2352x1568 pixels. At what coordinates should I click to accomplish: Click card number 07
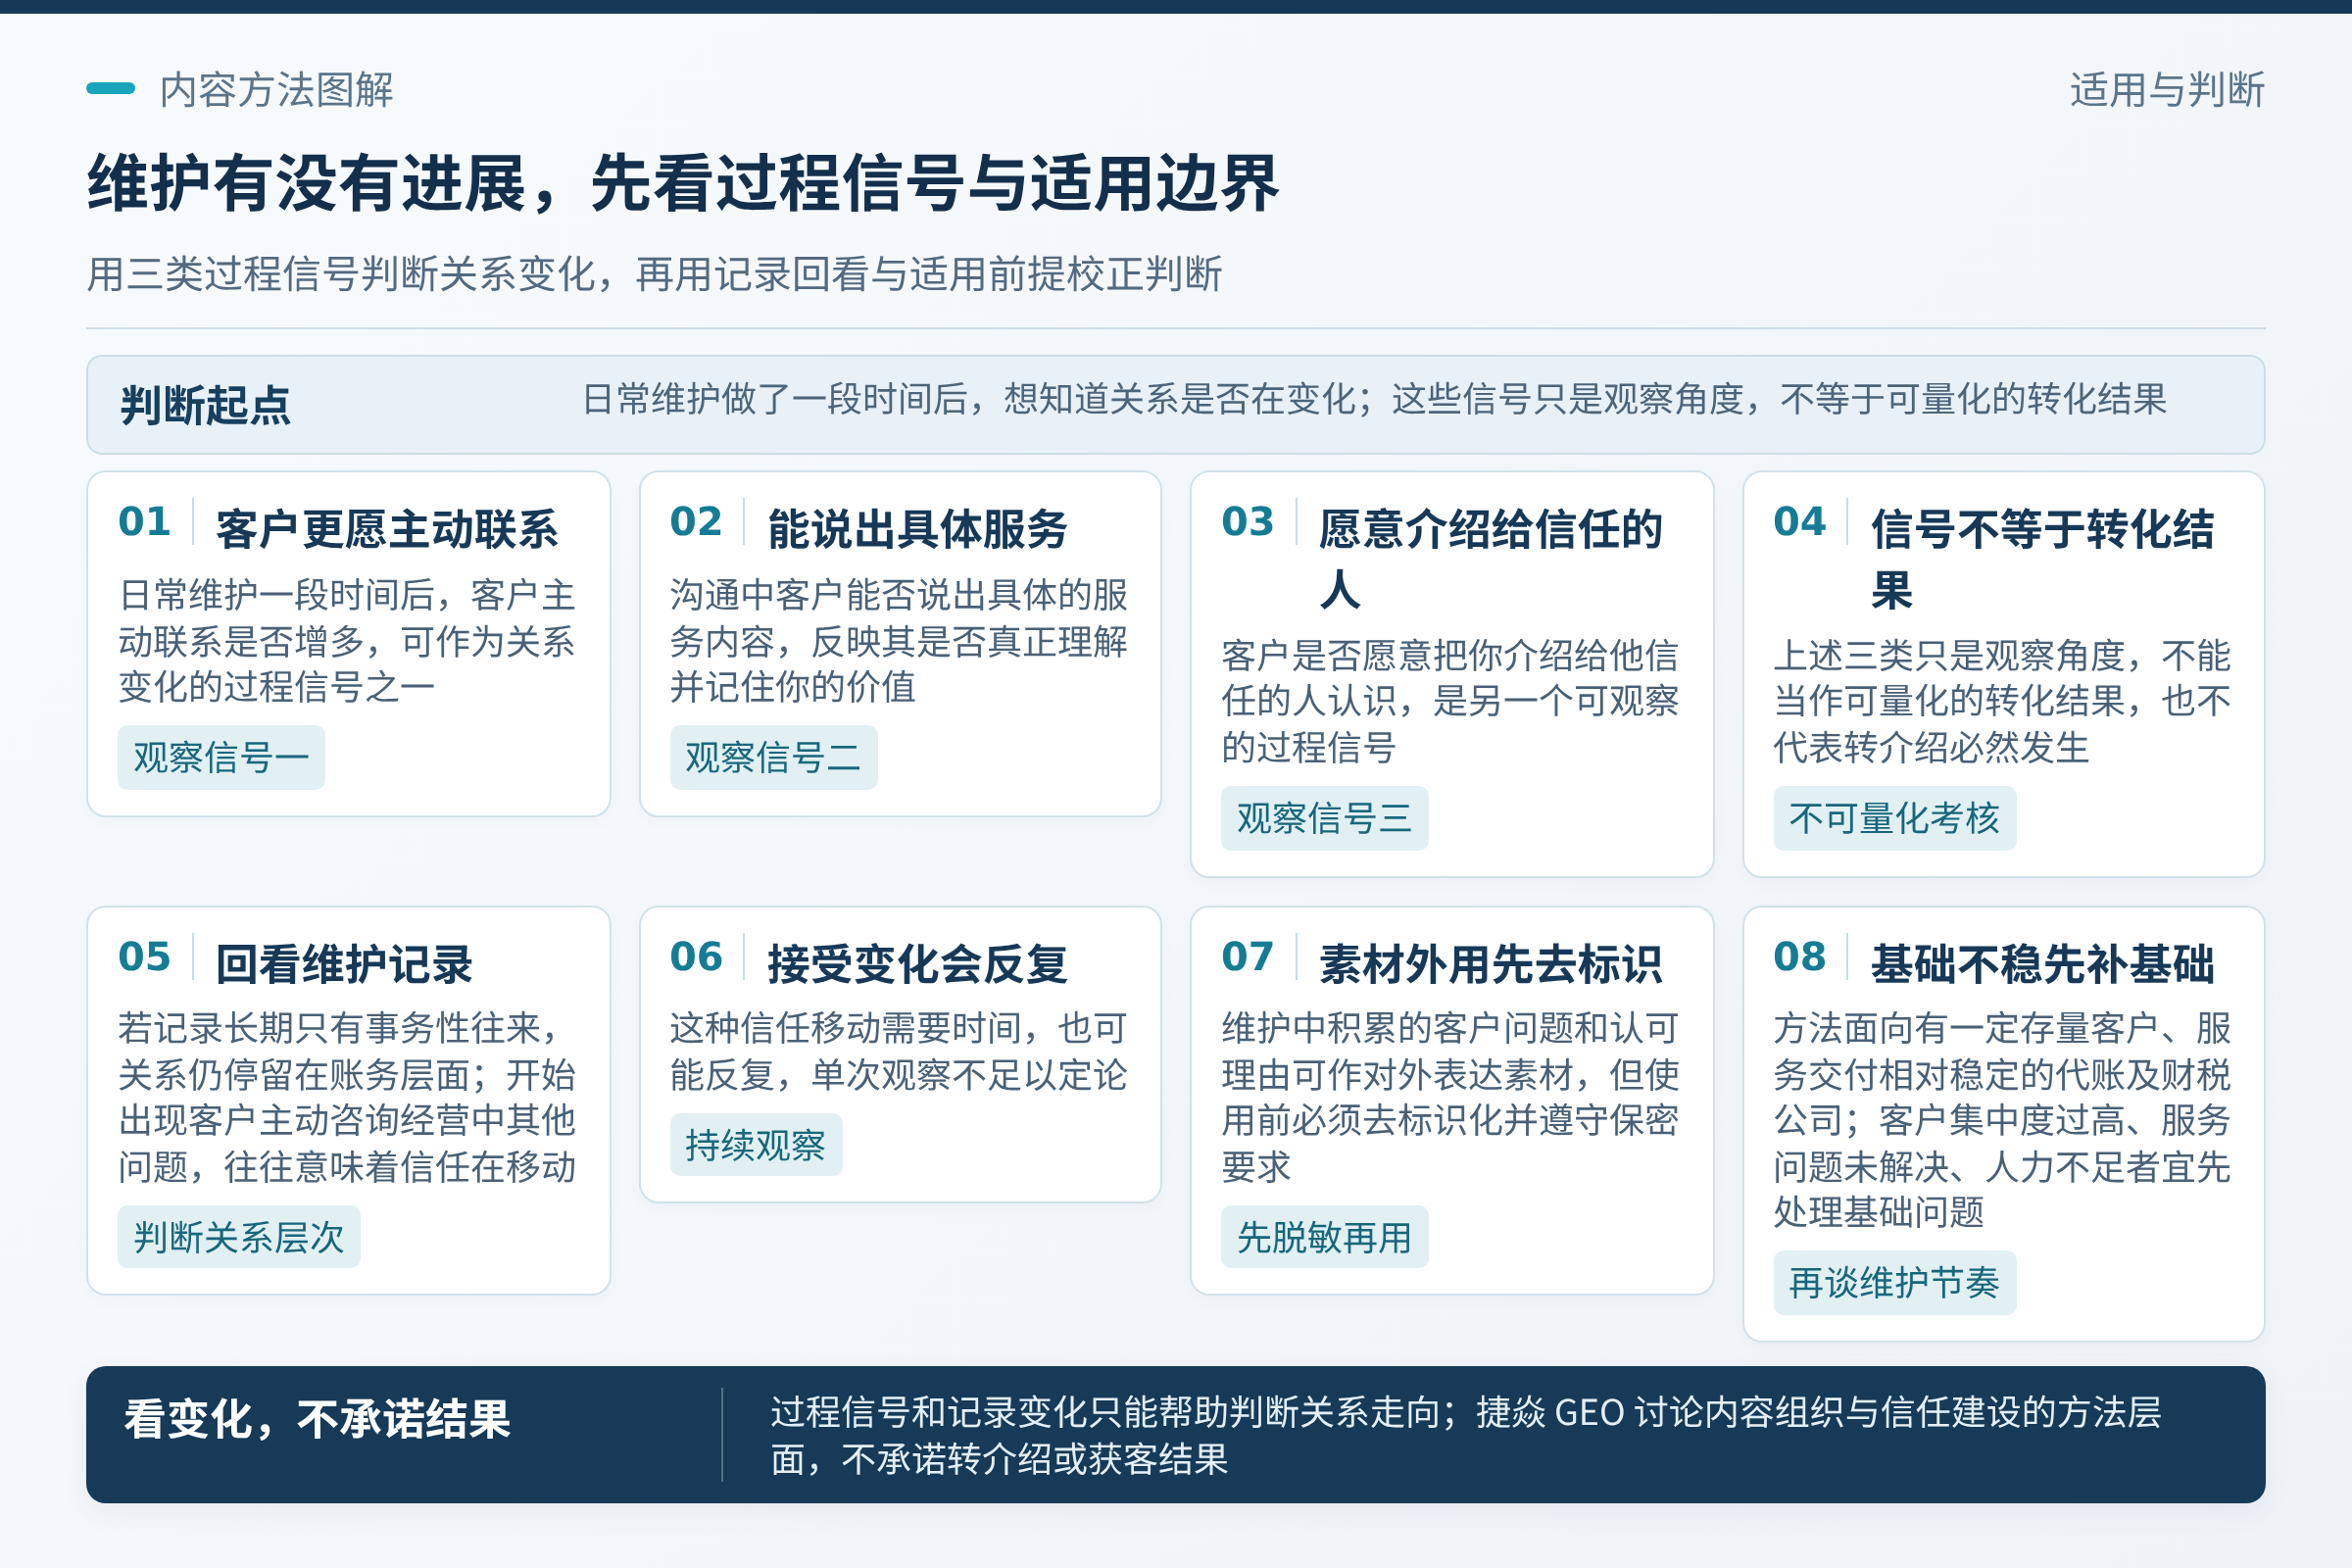[1248, 957]
